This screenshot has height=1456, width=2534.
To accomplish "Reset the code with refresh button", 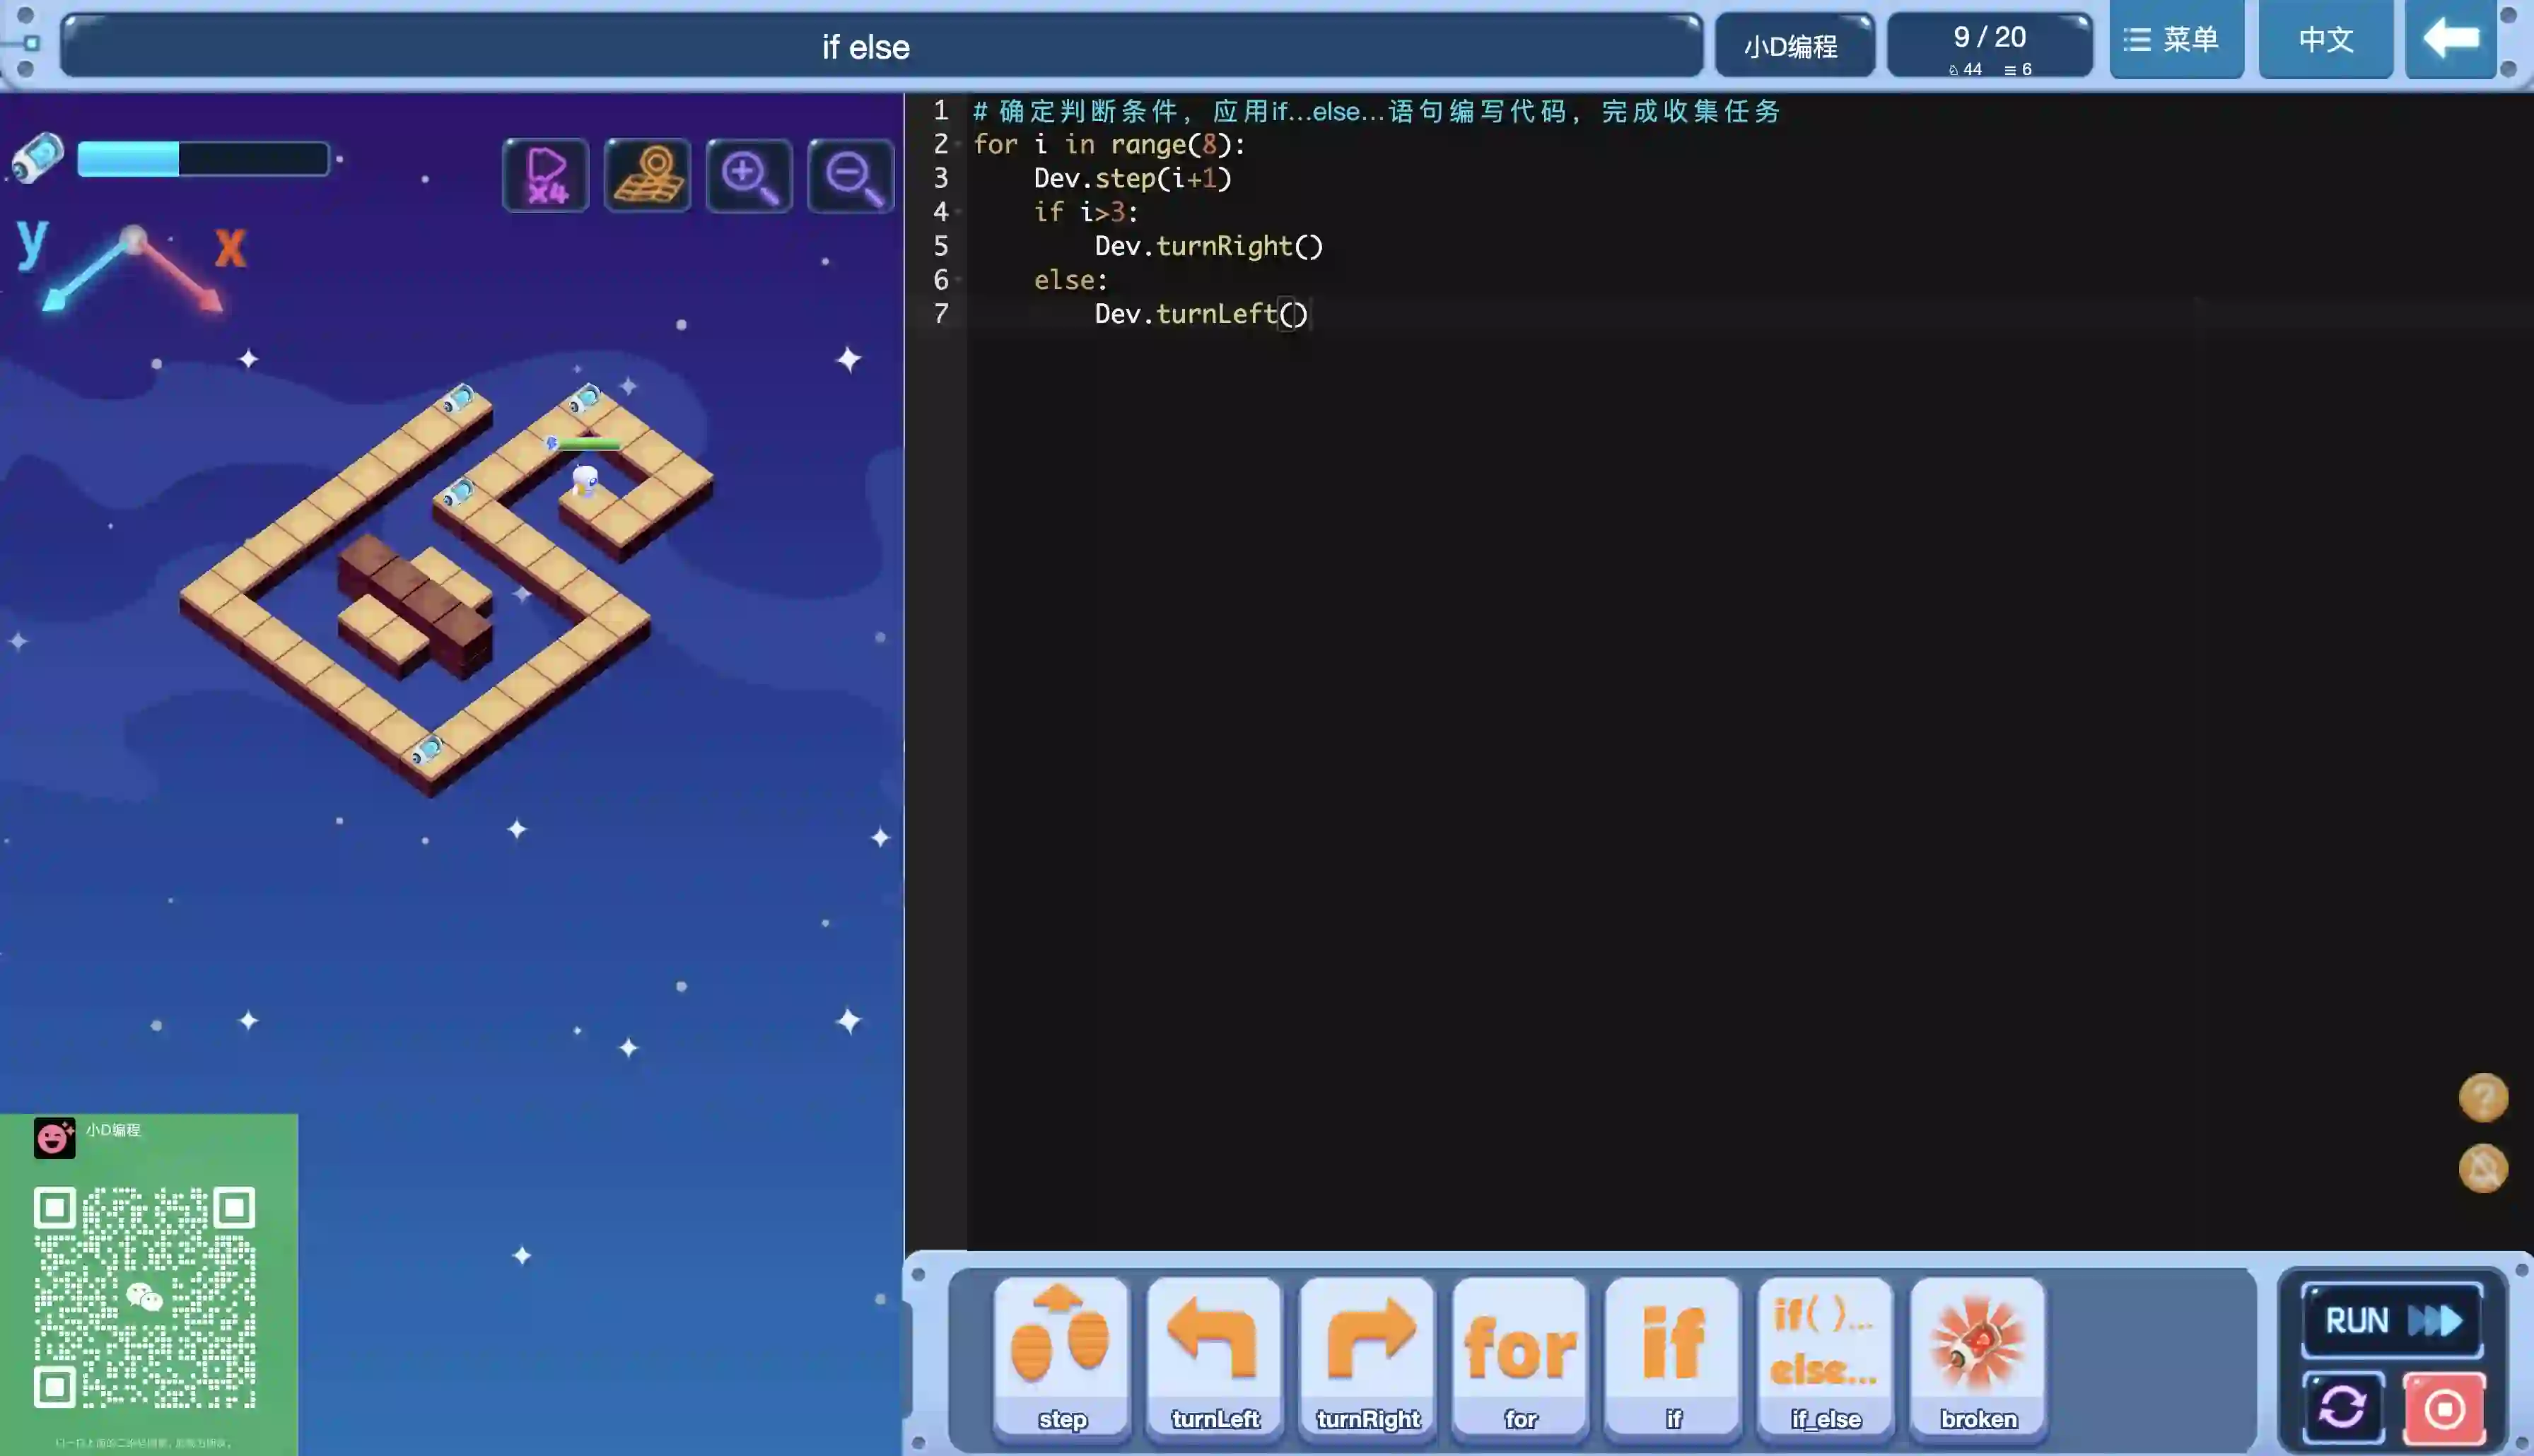I will click(x=2342, y=1408).
